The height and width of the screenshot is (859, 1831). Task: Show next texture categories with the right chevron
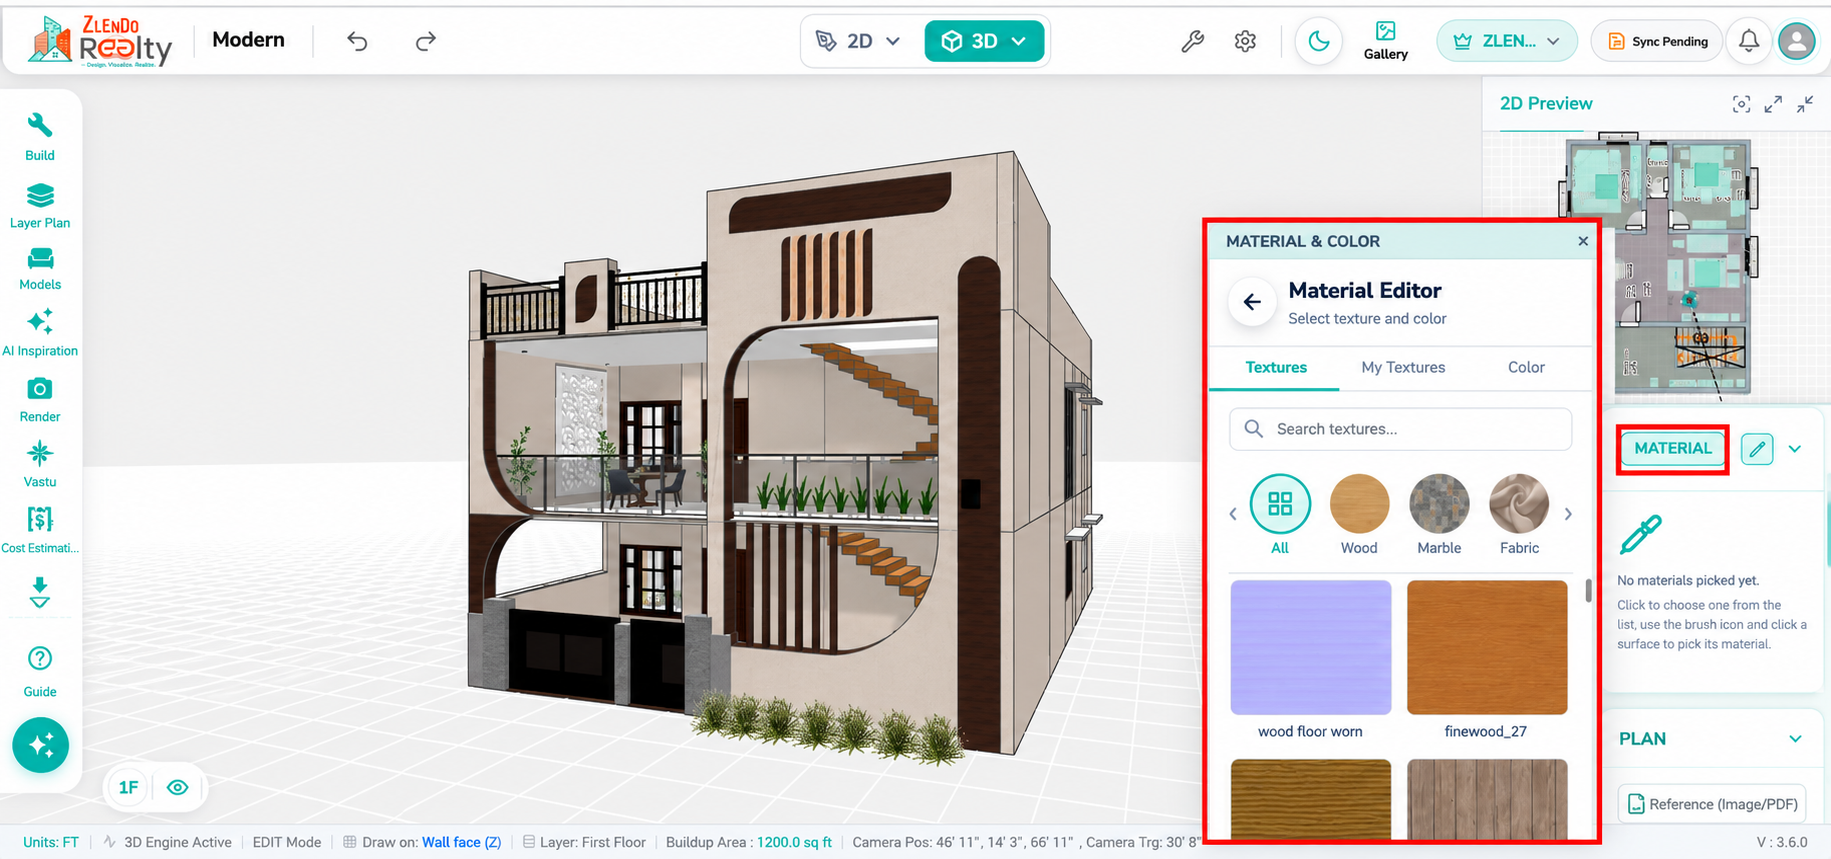[x=1568, y=514]
